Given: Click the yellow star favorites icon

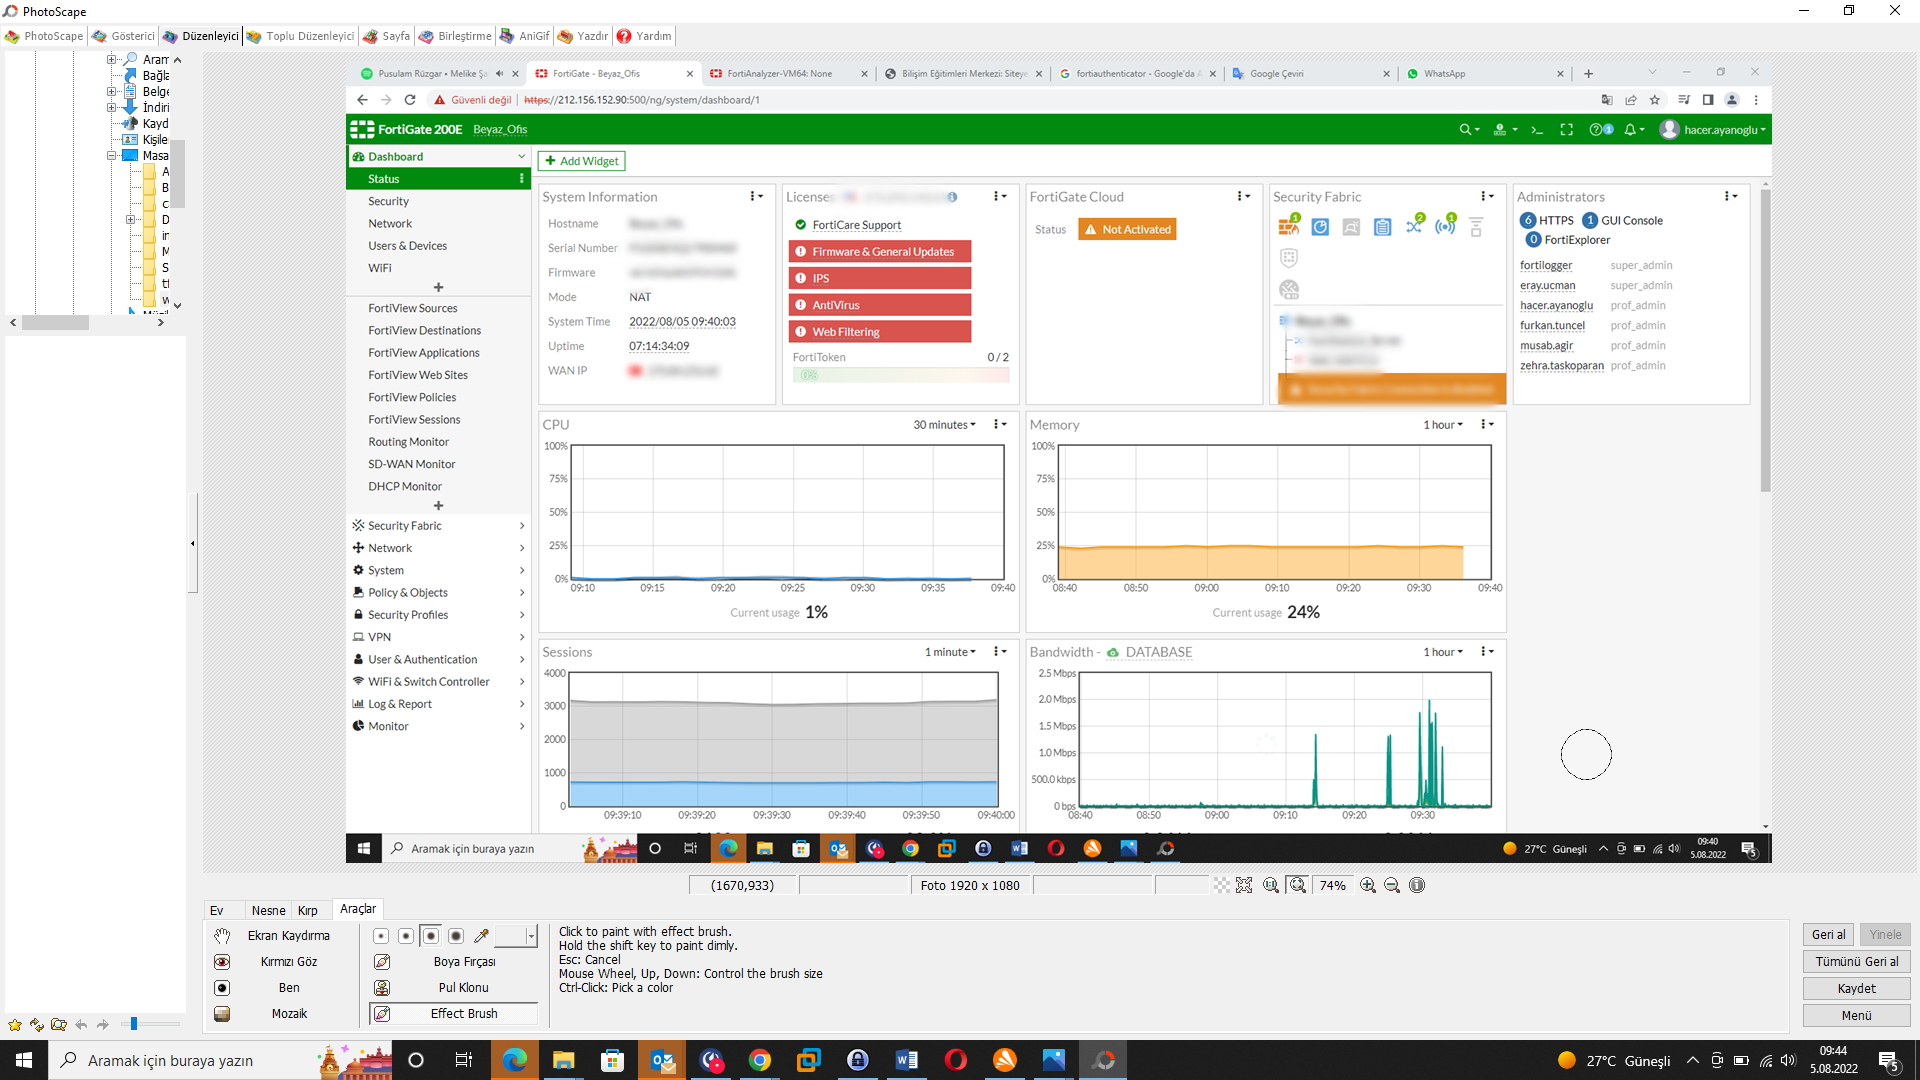Looking at the screenshot, I should point(15,1024).
